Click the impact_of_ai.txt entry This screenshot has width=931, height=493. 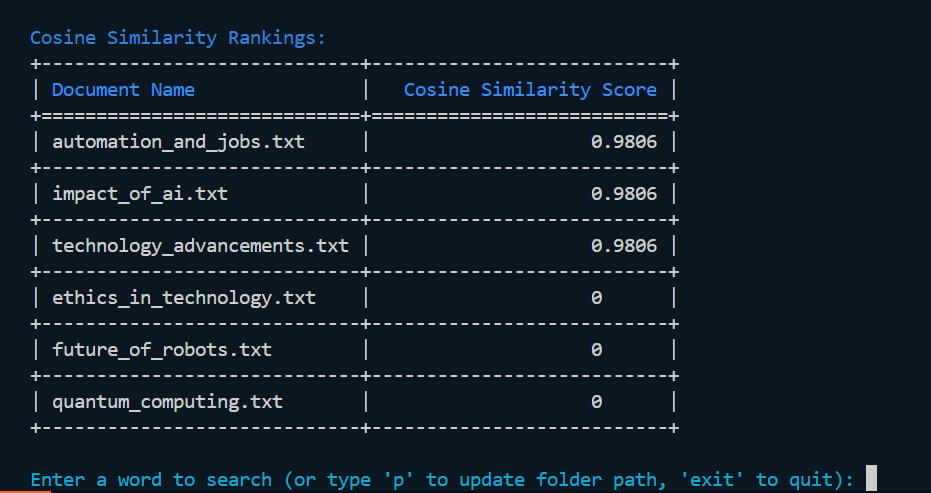tap(140, 194)
